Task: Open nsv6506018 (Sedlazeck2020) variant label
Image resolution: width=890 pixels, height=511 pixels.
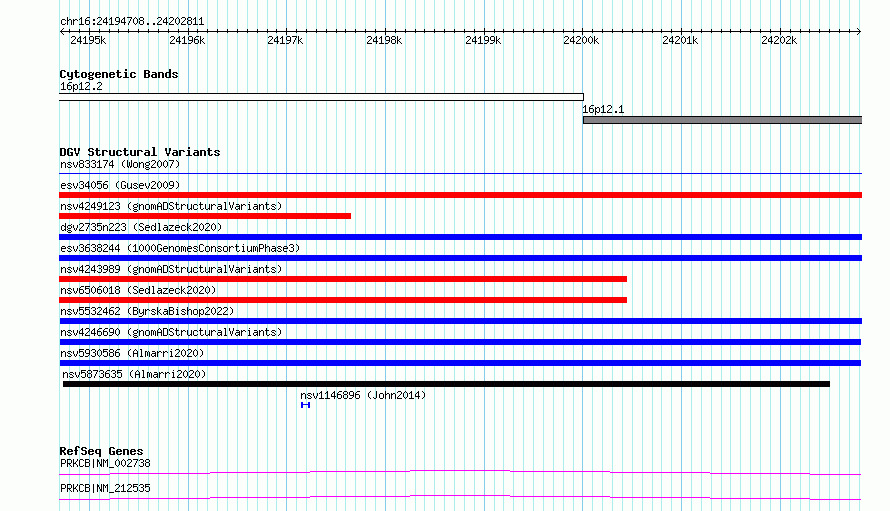Action: click(138, 291)
